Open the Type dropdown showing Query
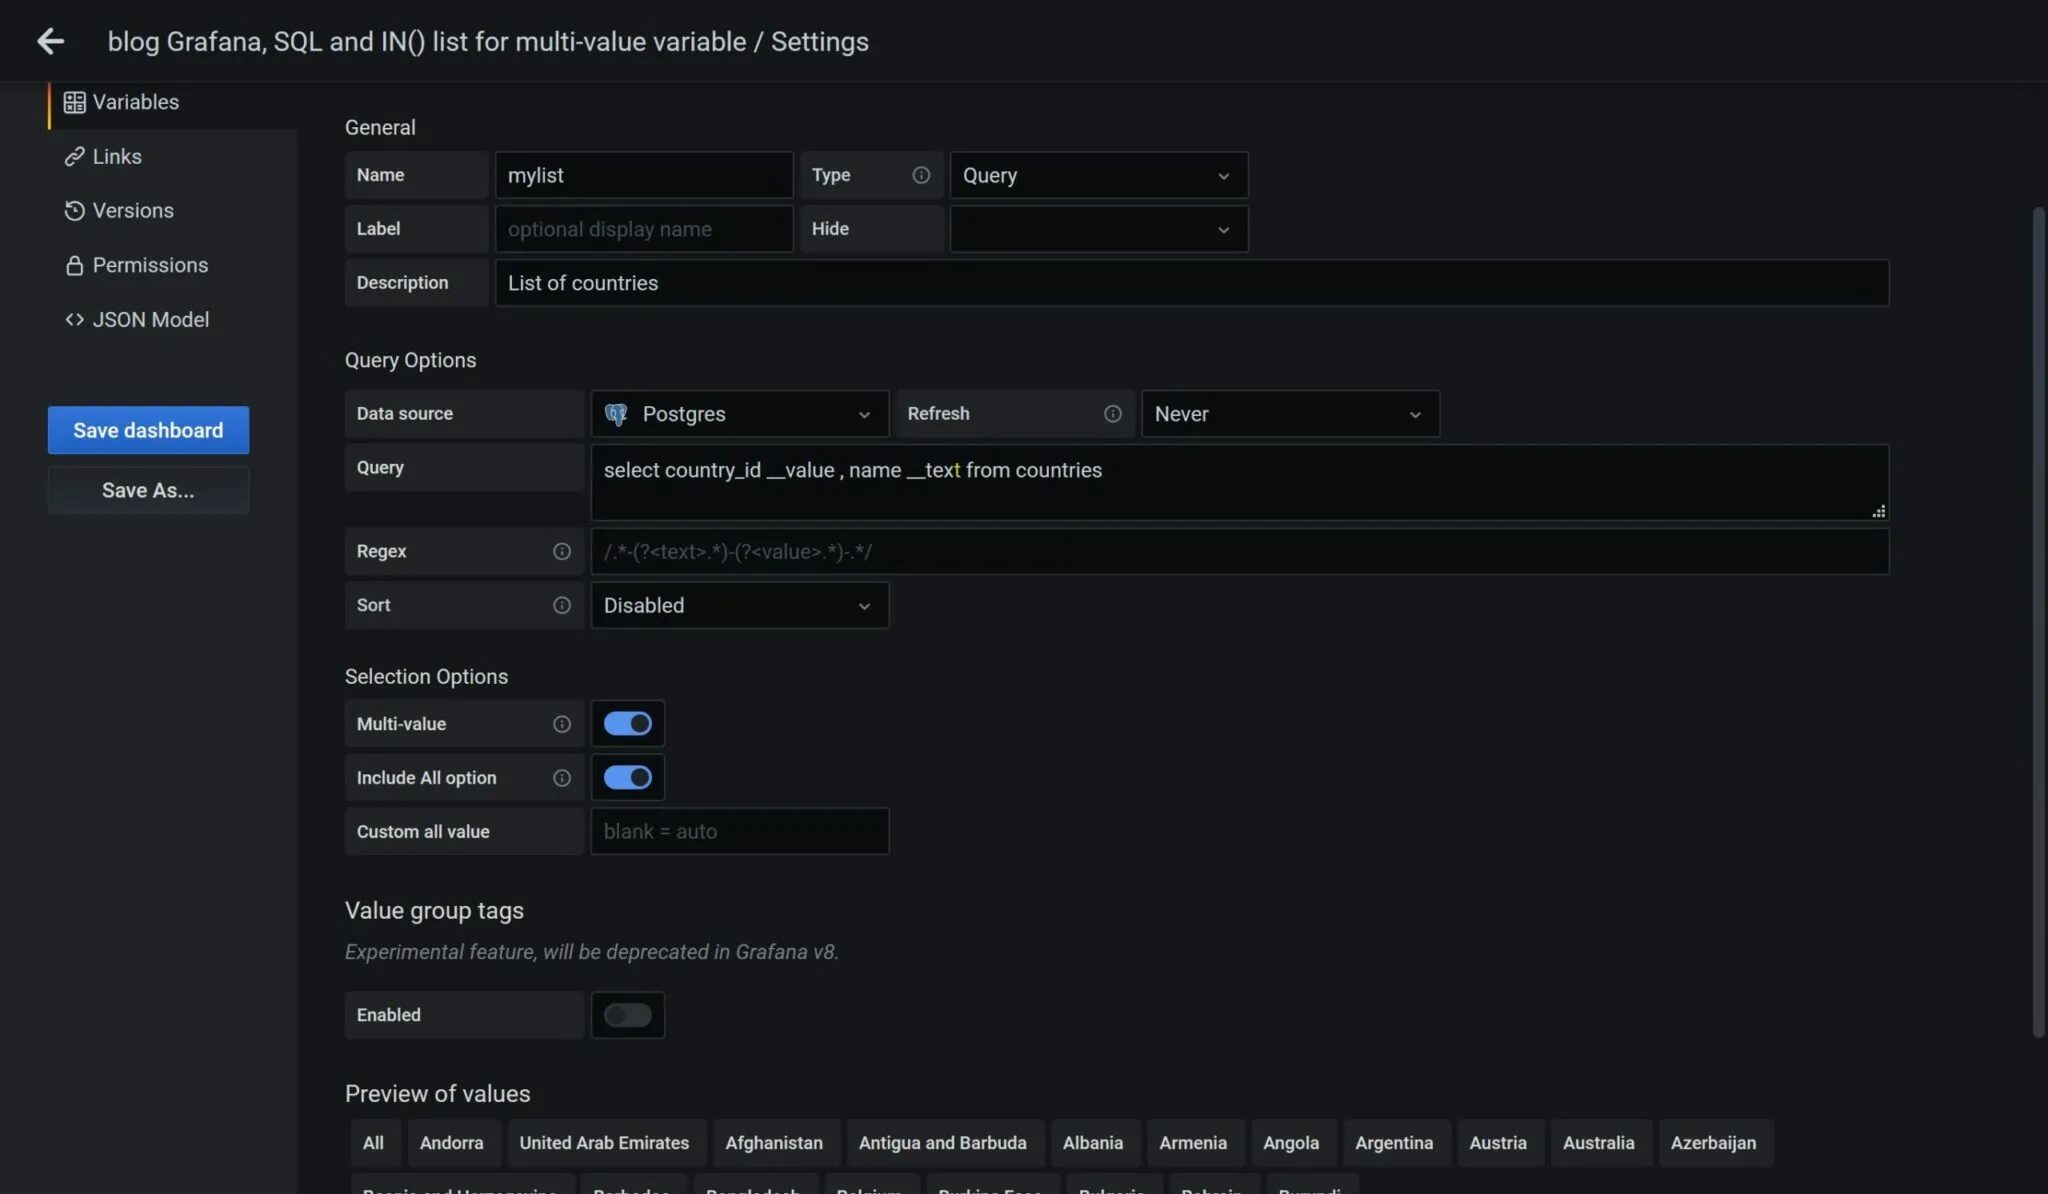This screenshot has height=1194, width=2048. 1098,176
